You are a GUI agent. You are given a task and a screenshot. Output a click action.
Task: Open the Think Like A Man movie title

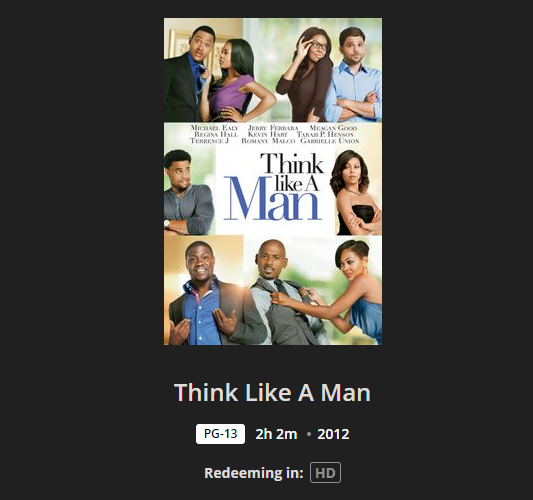[272, 393]
